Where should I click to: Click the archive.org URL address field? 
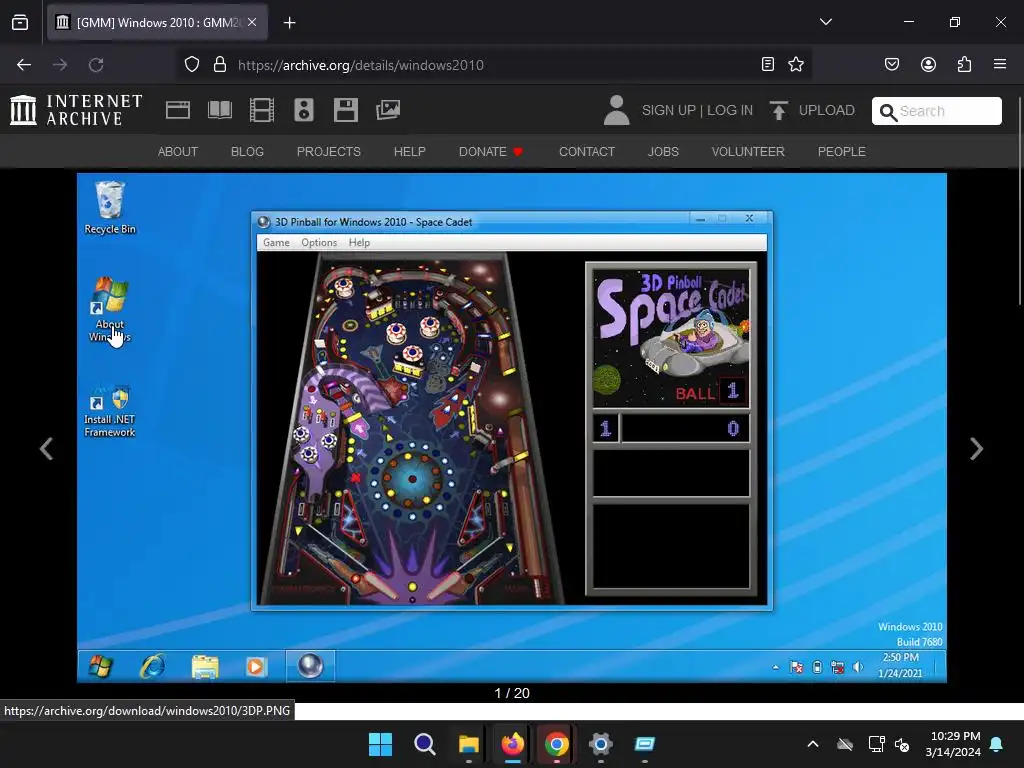point(493,65)
